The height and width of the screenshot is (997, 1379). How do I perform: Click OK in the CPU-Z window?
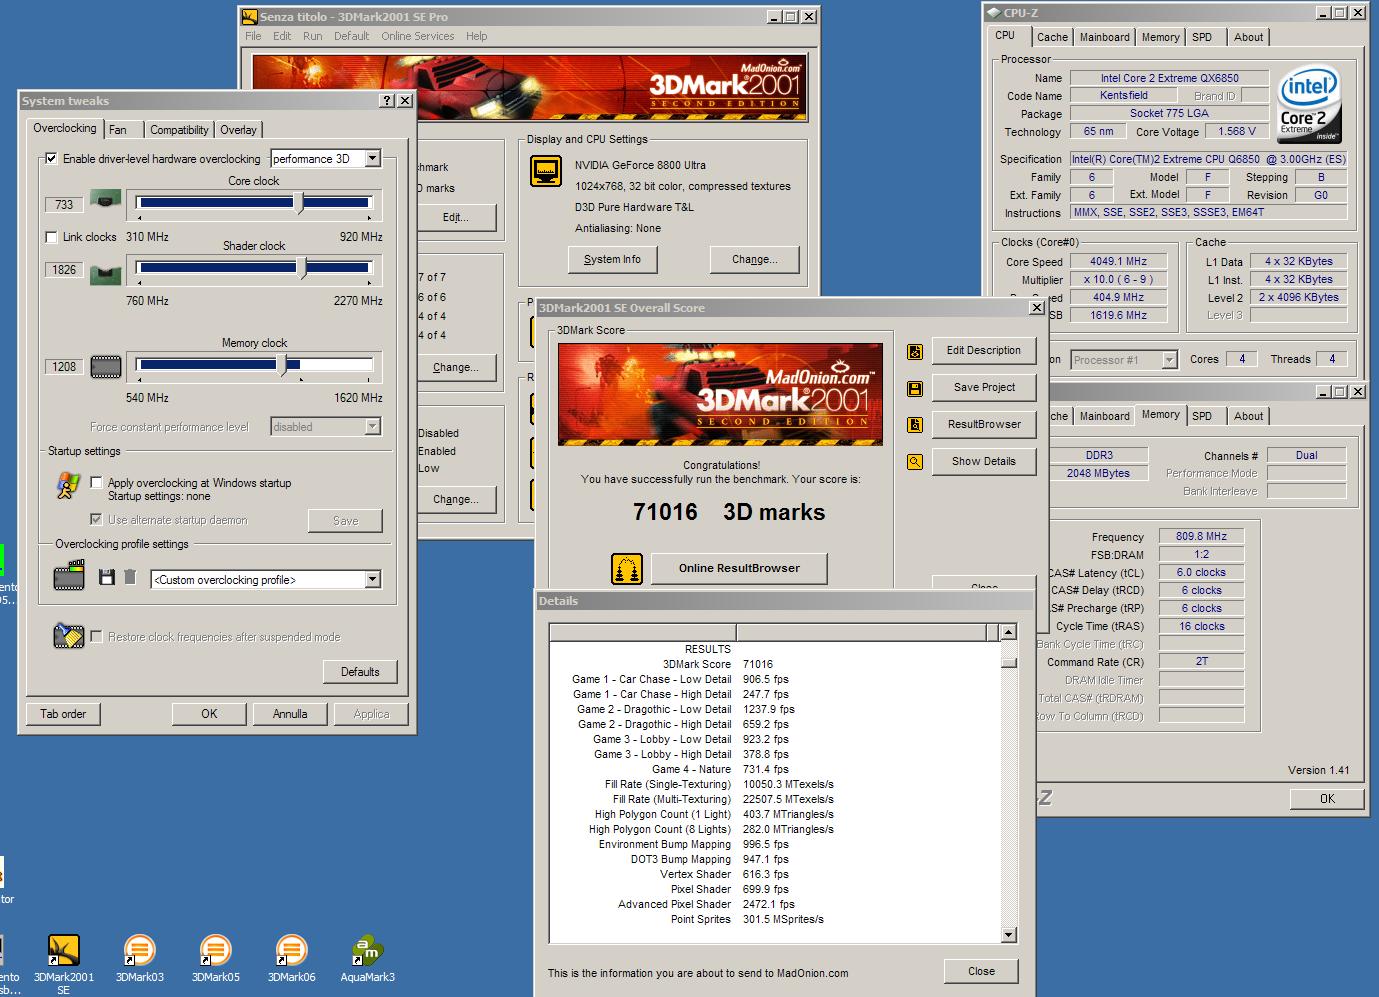(x=1327, y=798)
